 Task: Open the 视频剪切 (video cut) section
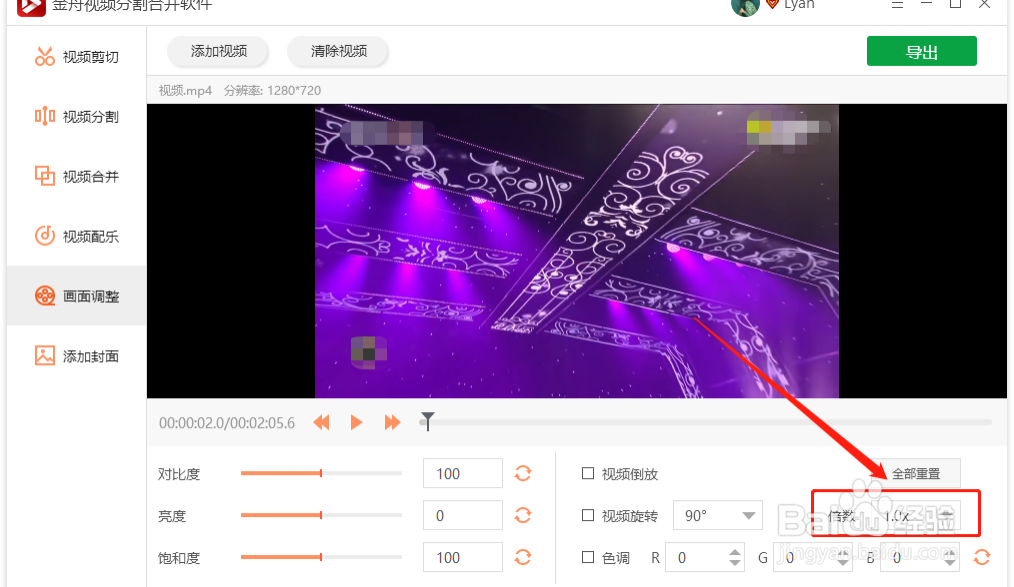pyautogui.click(x=76, y=57)
